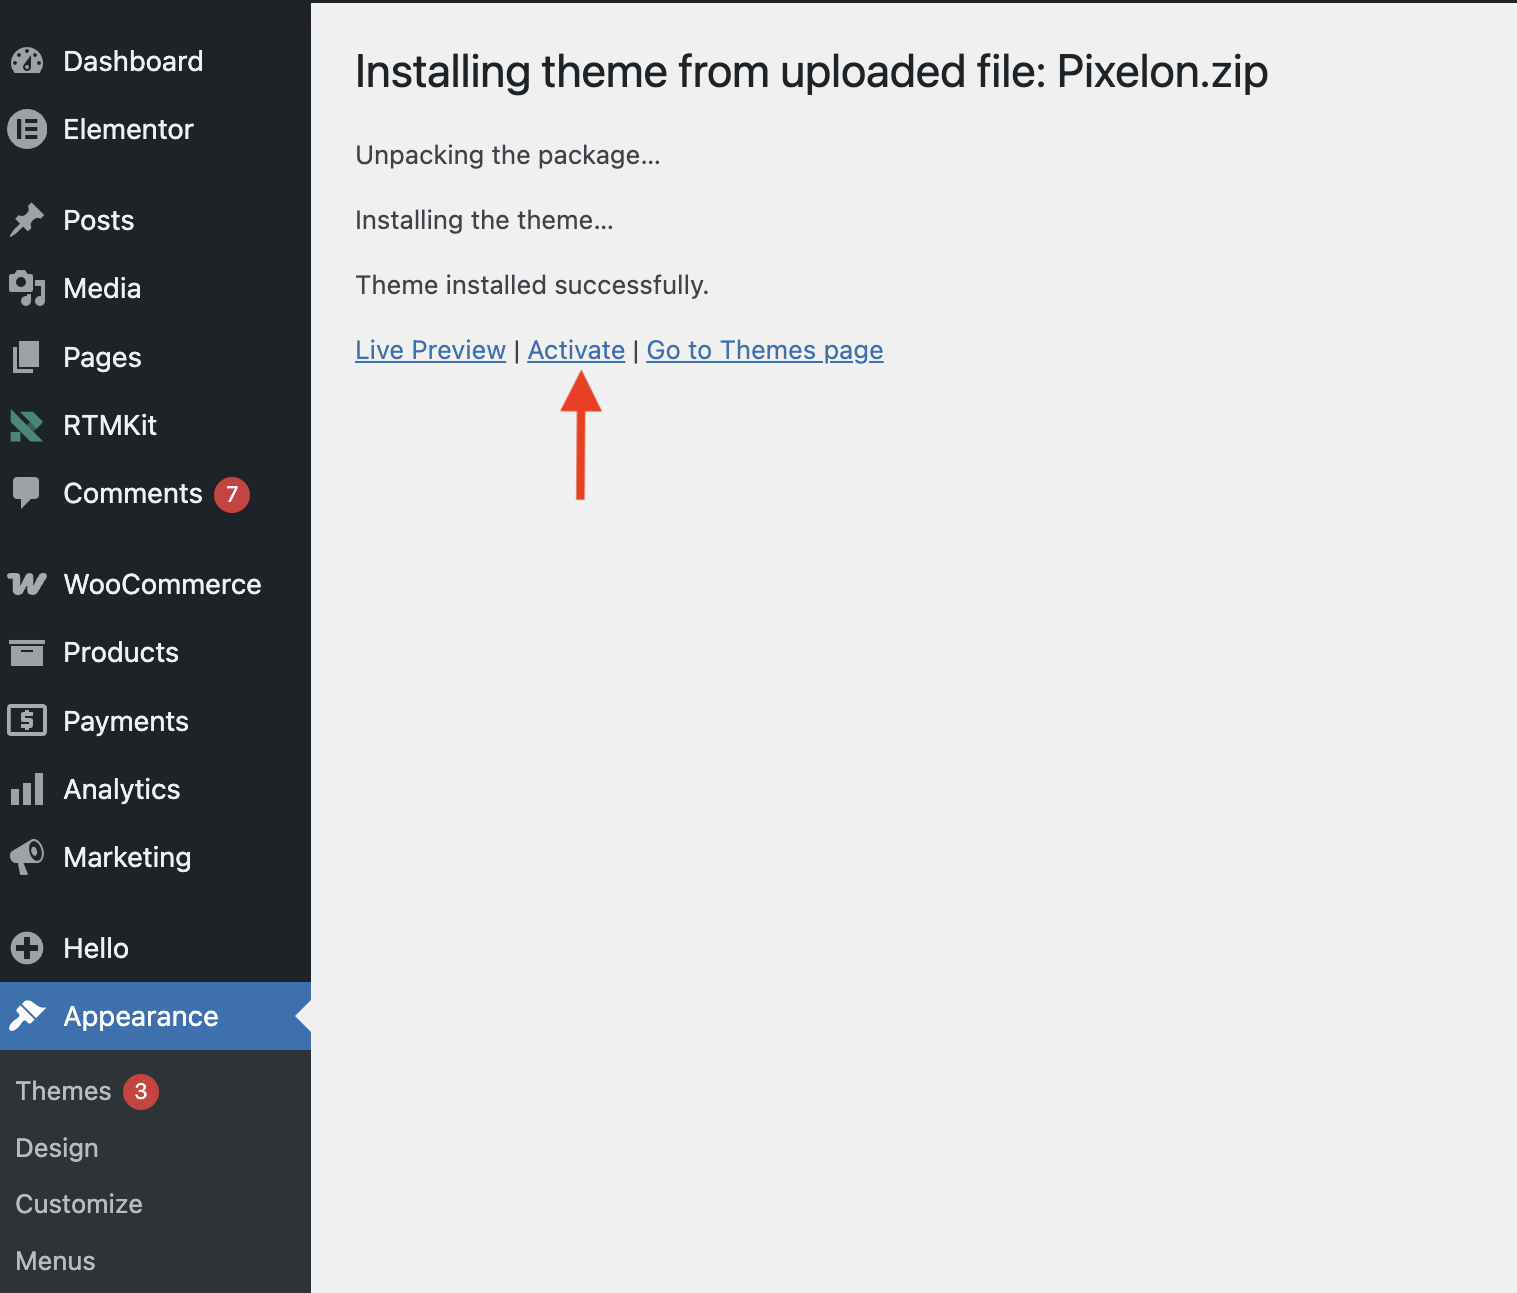1517x1293 pixels.
Task: Click the Dashboard gauge icon
Action: click(x=27, y=62)
